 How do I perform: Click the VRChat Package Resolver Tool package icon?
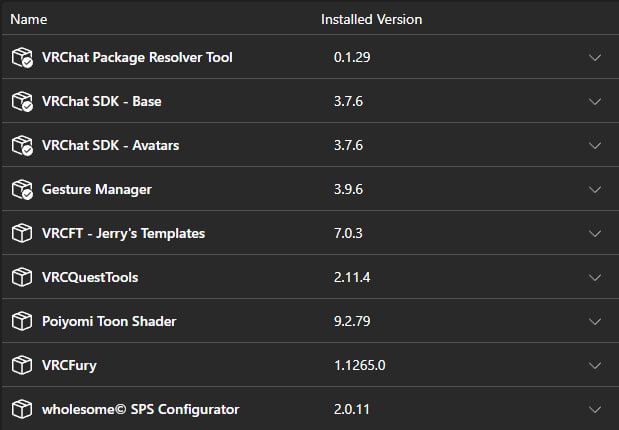[x=23, y=57]
